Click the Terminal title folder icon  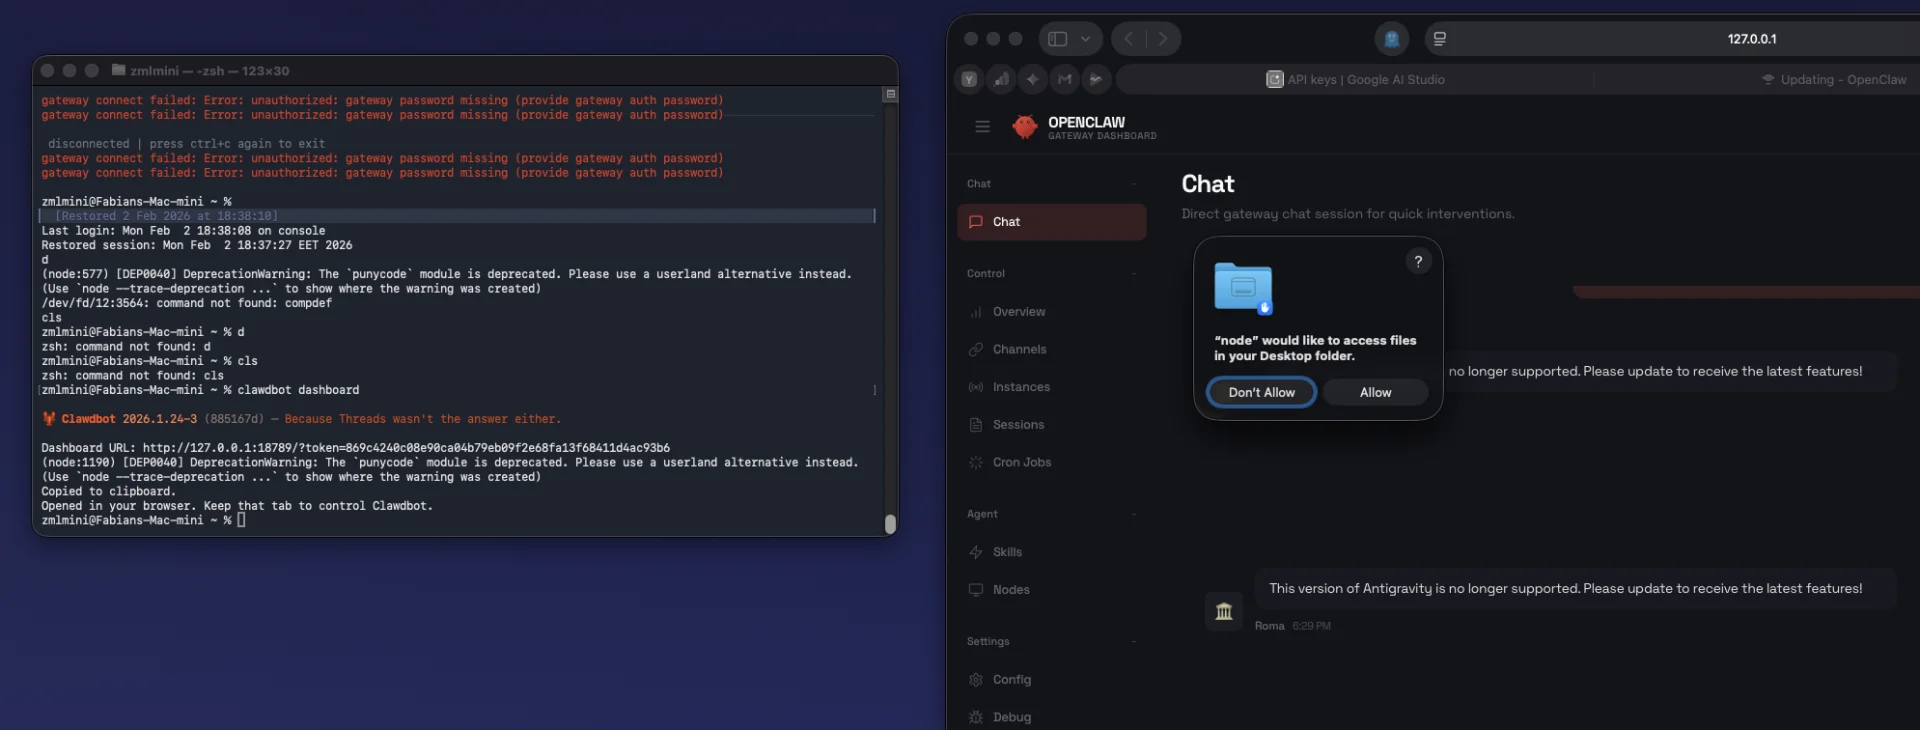click(119, 70)
